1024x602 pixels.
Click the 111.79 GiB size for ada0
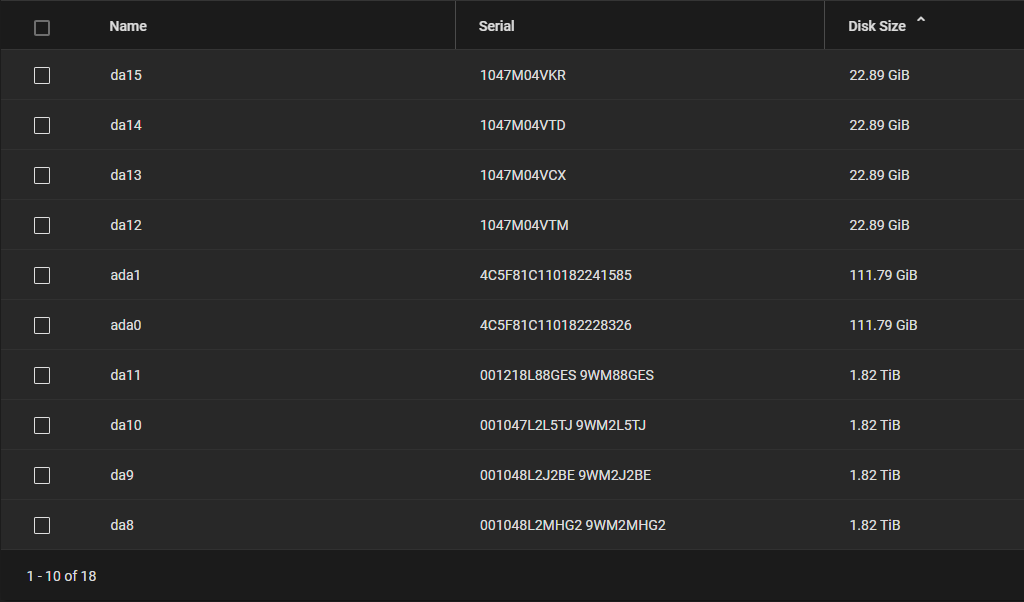tap(883, 325)
